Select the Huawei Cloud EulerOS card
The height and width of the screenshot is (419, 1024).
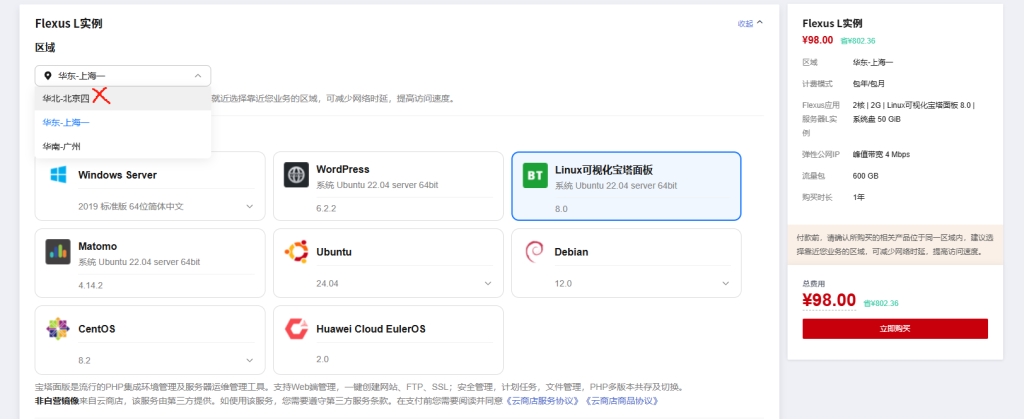pyautogui.click(x=388, y=340)
